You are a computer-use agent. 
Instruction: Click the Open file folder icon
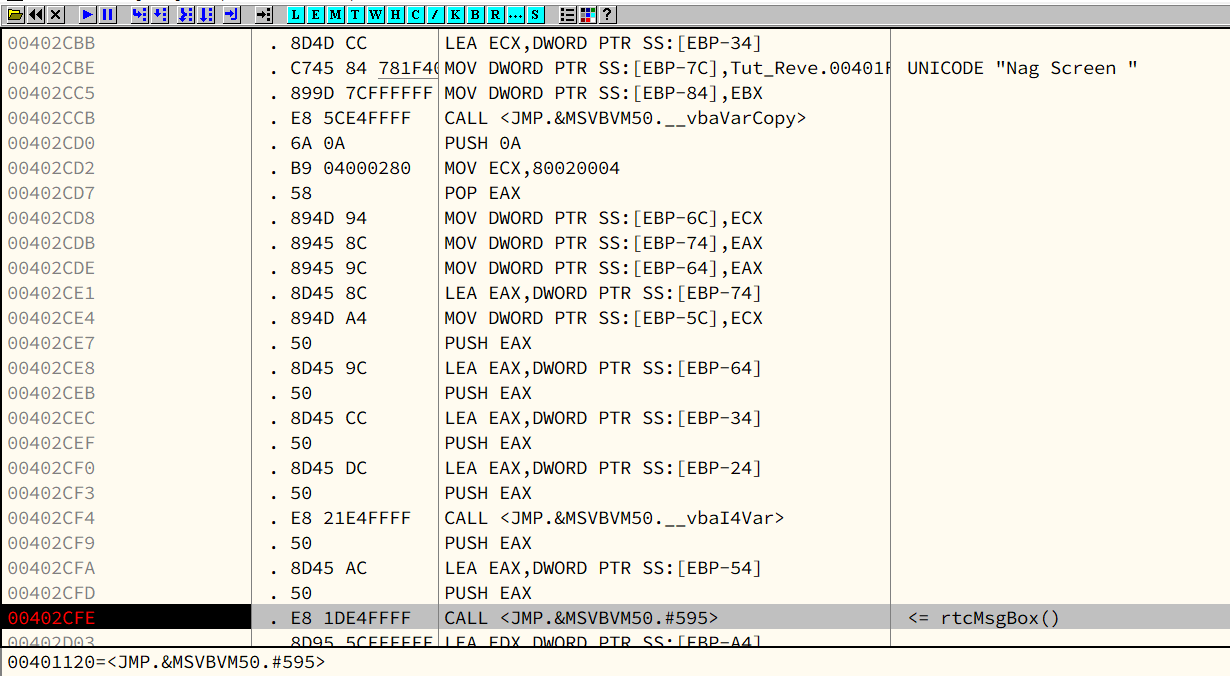coord(16,15)
